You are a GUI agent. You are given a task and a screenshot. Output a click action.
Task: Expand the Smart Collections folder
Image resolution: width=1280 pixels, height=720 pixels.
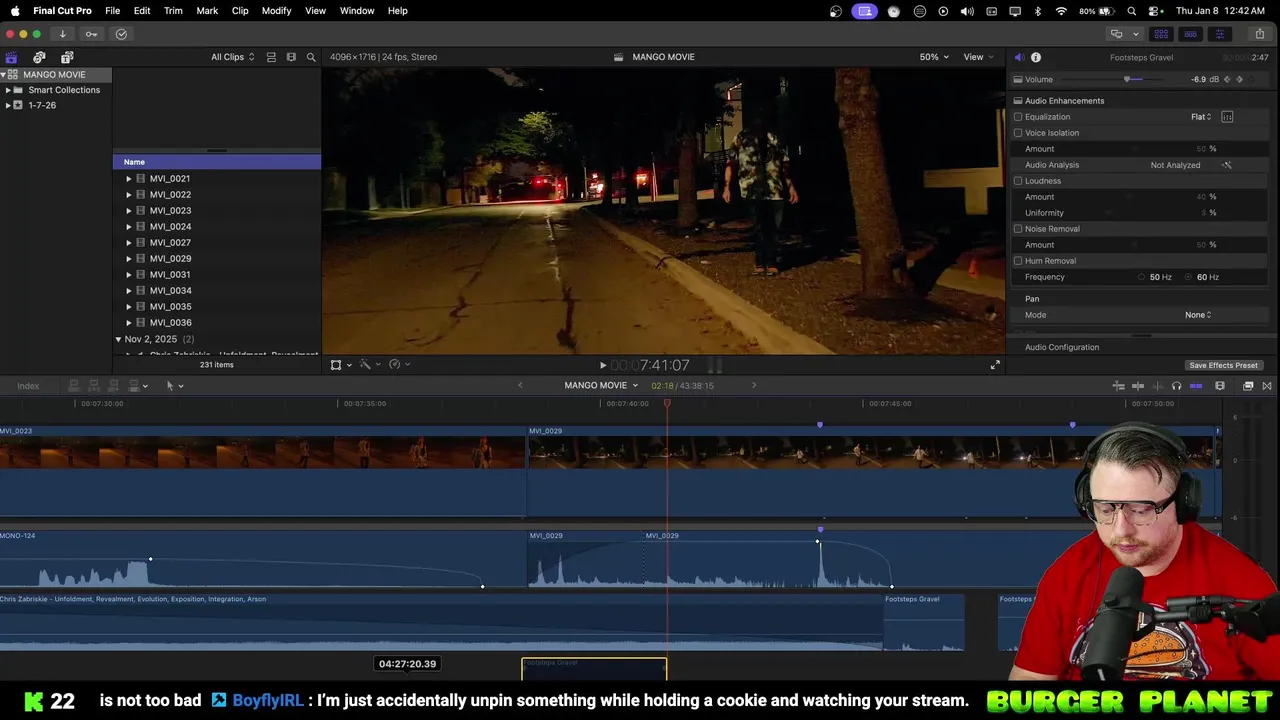[8, 90]
